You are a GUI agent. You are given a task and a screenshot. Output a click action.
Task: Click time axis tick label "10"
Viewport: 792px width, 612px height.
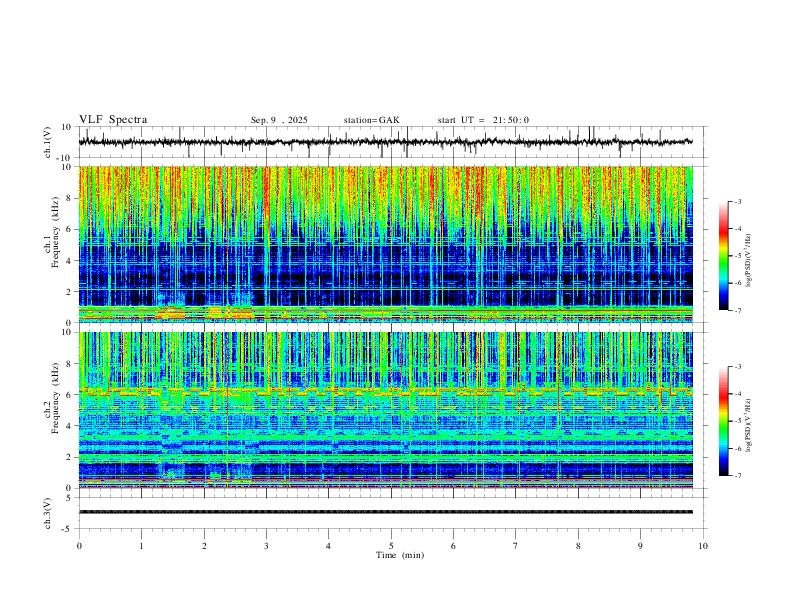point(703,546)
